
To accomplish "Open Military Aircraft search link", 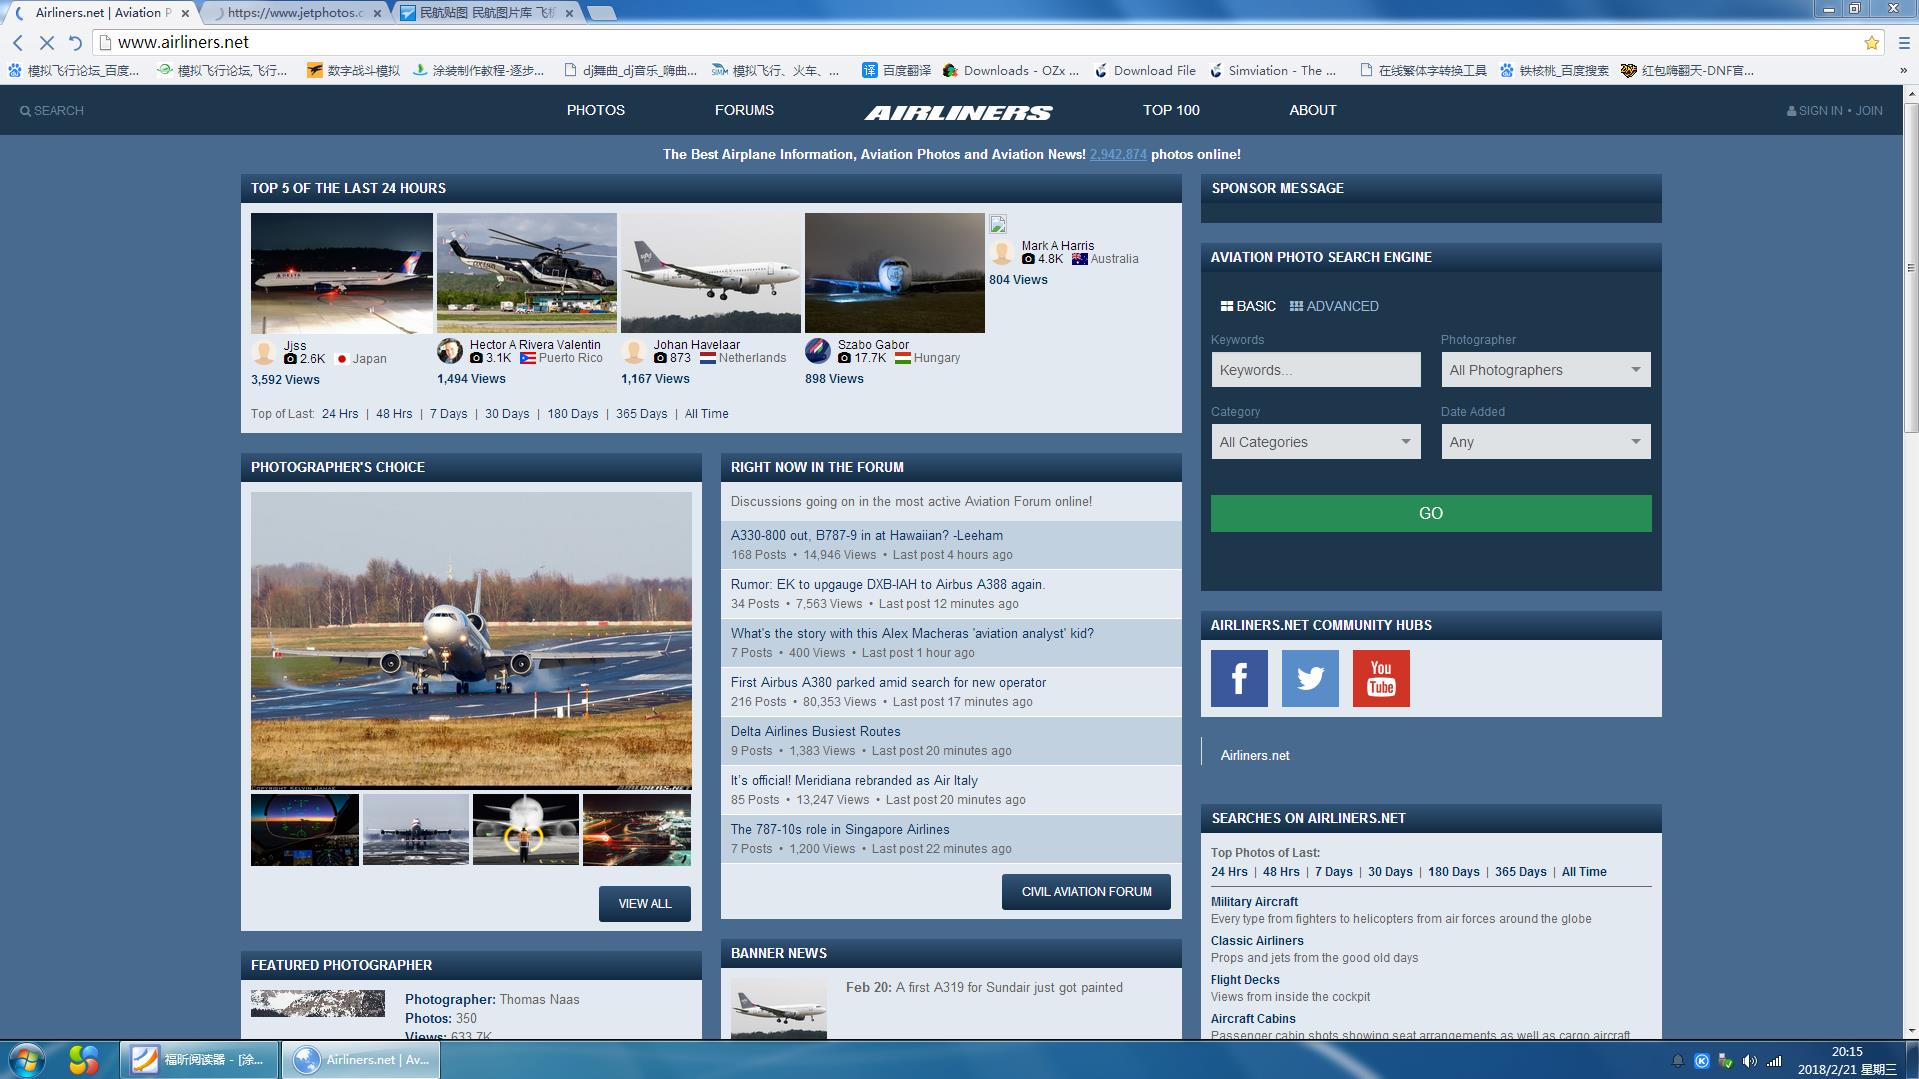I will coord(1254,902).
